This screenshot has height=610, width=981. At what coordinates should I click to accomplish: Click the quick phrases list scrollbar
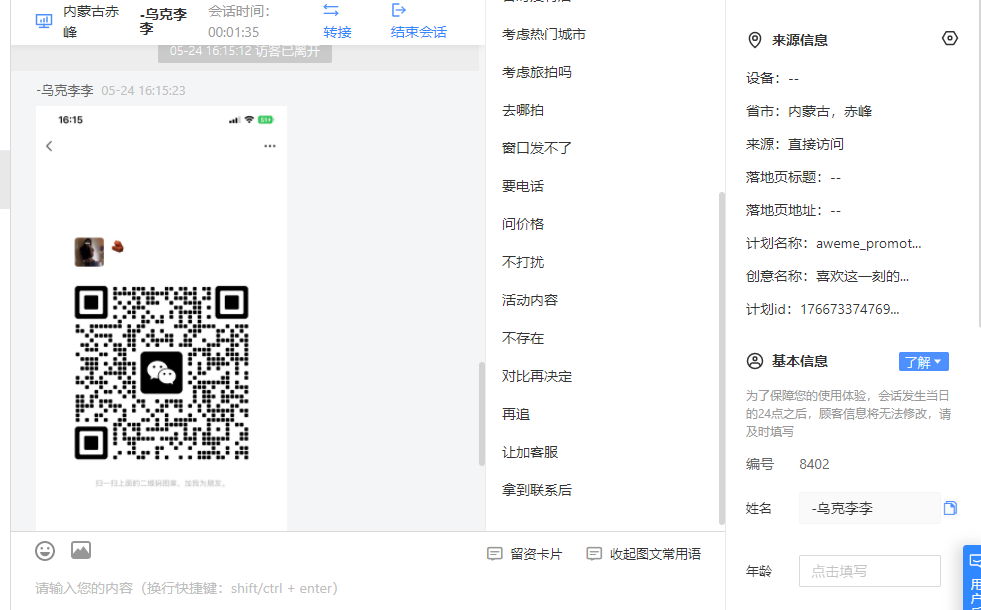[x=721, y=358]
